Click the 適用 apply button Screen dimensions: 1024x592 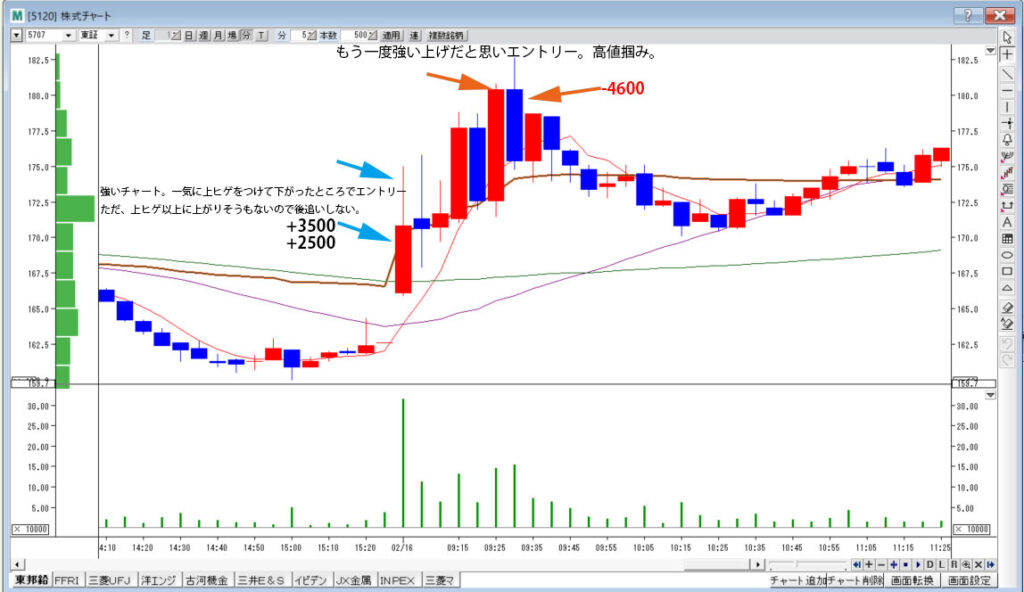pos(392,35)
